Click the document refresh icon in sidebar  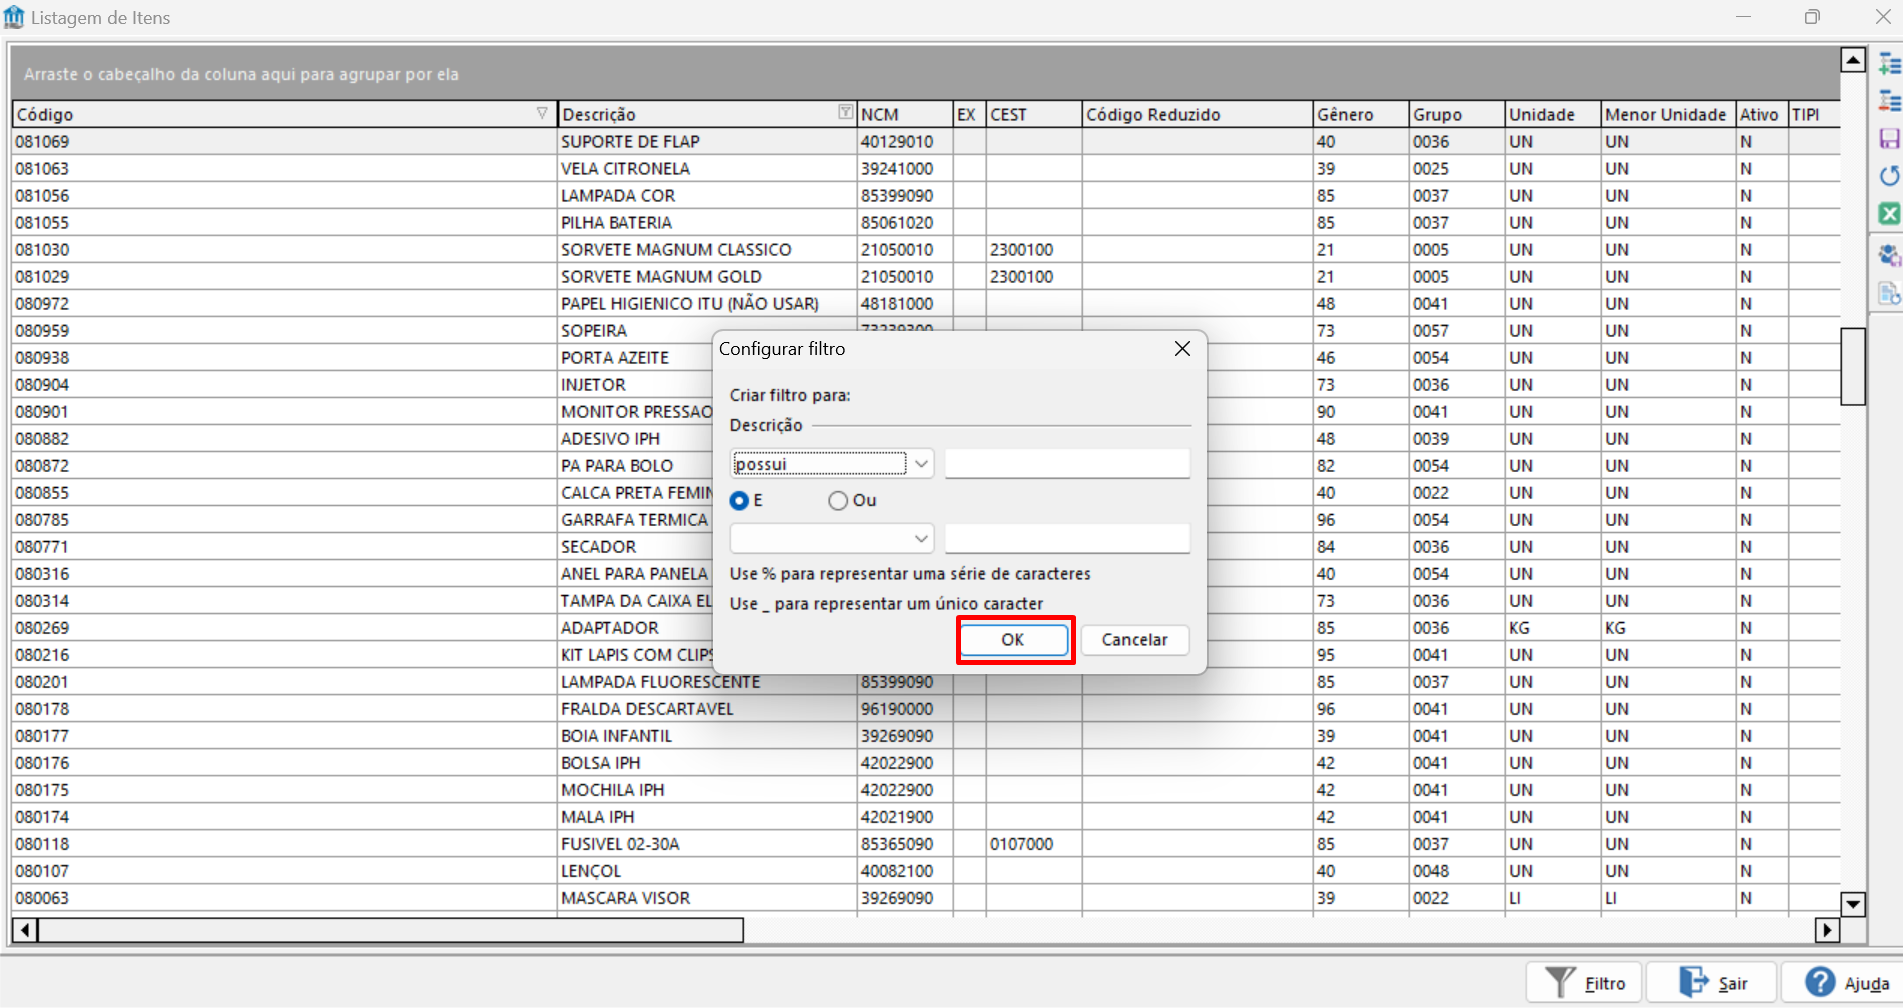(1889, 294)
